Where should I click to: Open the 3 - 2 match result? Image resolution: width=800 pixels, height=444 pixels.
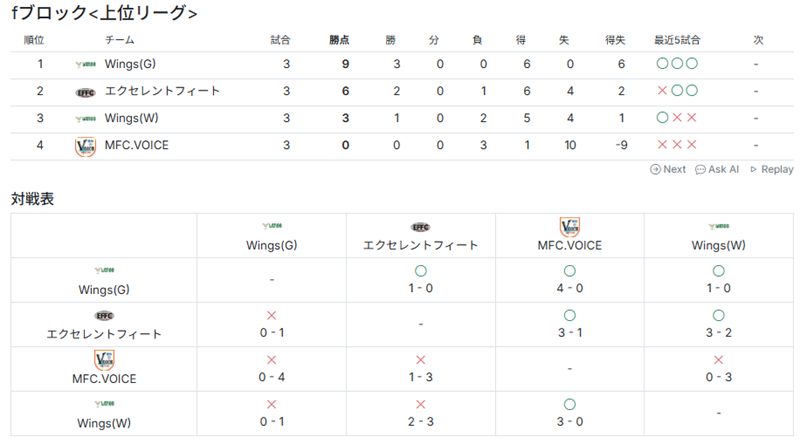coord(718,333)
